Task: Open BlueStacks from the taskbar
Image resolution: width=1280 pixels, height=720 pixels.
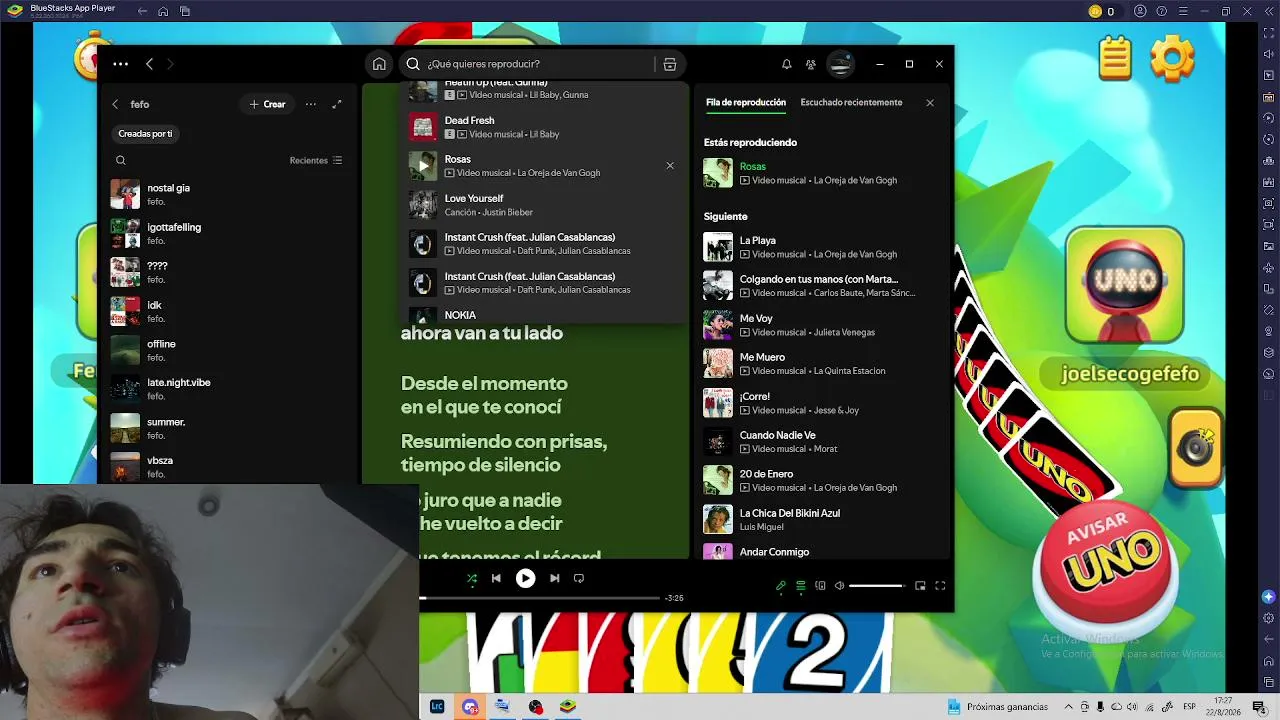Action: (568, 706)
